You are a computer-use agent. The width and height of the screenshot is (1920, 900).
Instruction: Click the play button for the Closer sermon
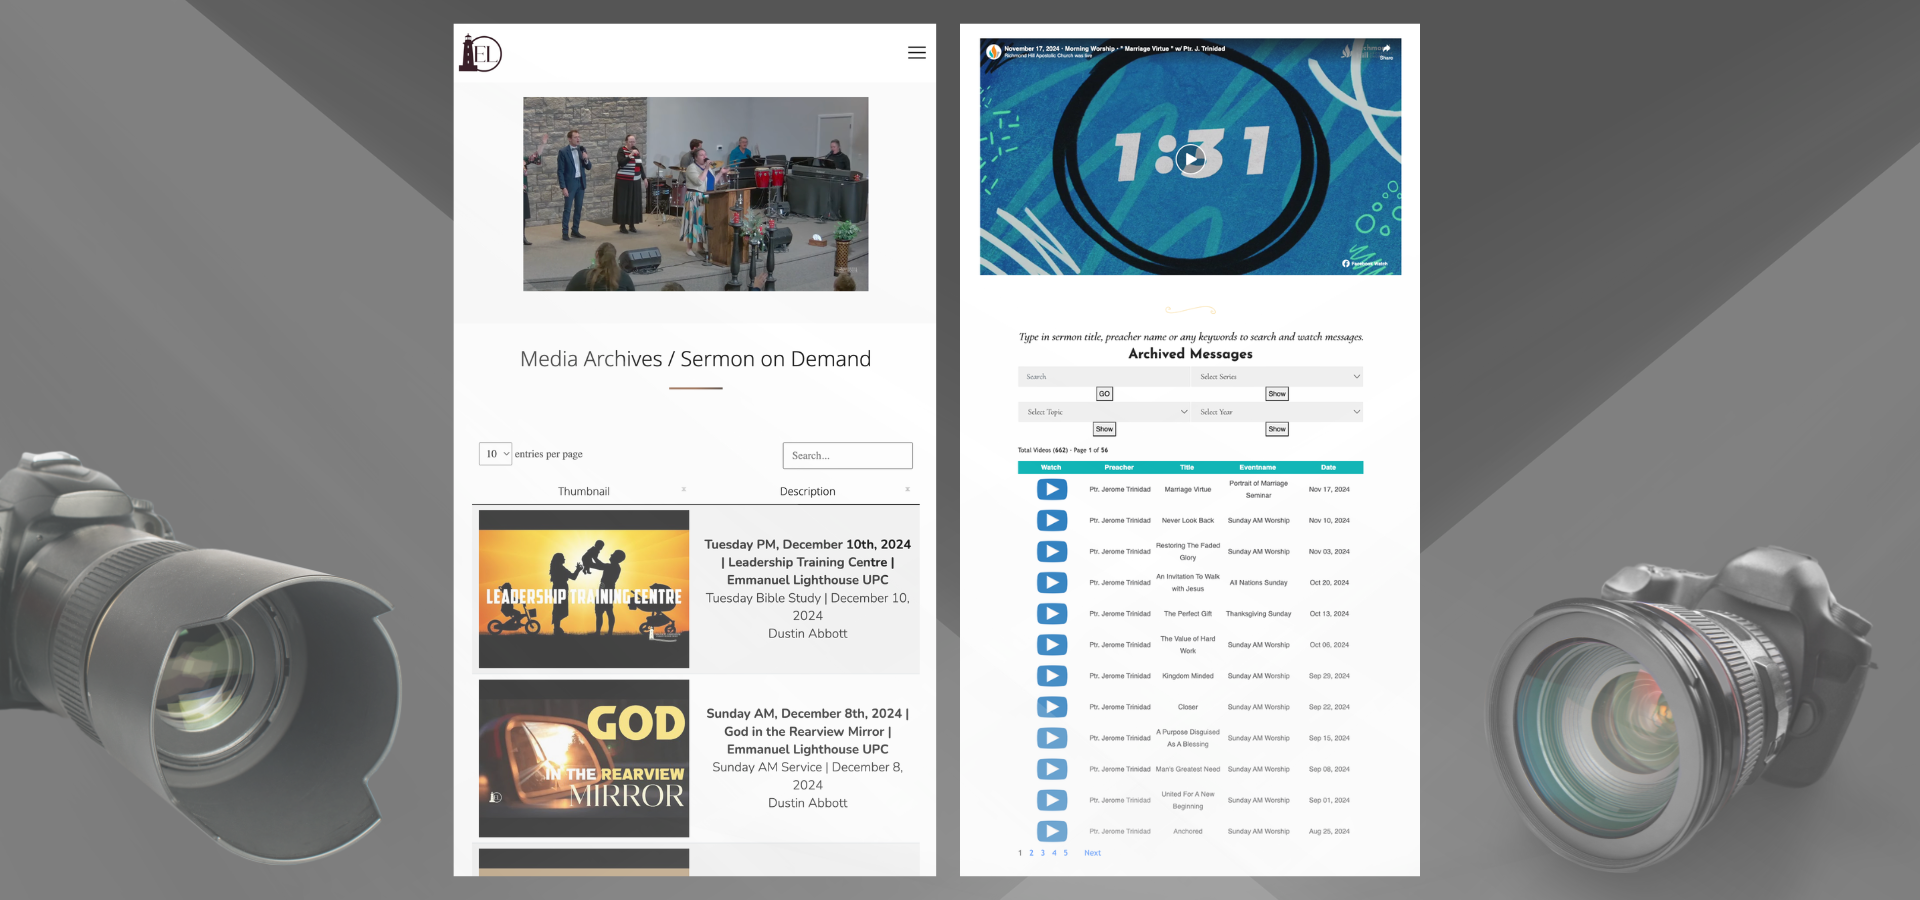(1051, 707)
